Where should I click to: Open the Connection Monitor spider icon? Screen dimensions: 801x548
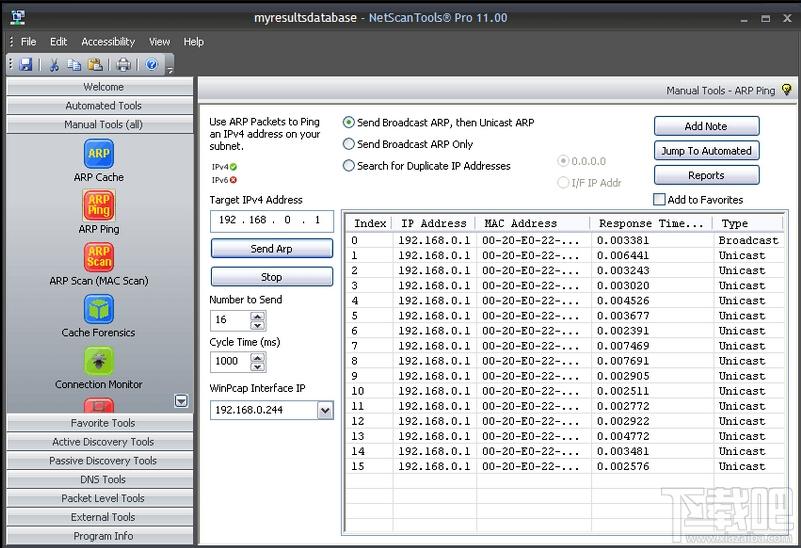click(x=99, y=361)
